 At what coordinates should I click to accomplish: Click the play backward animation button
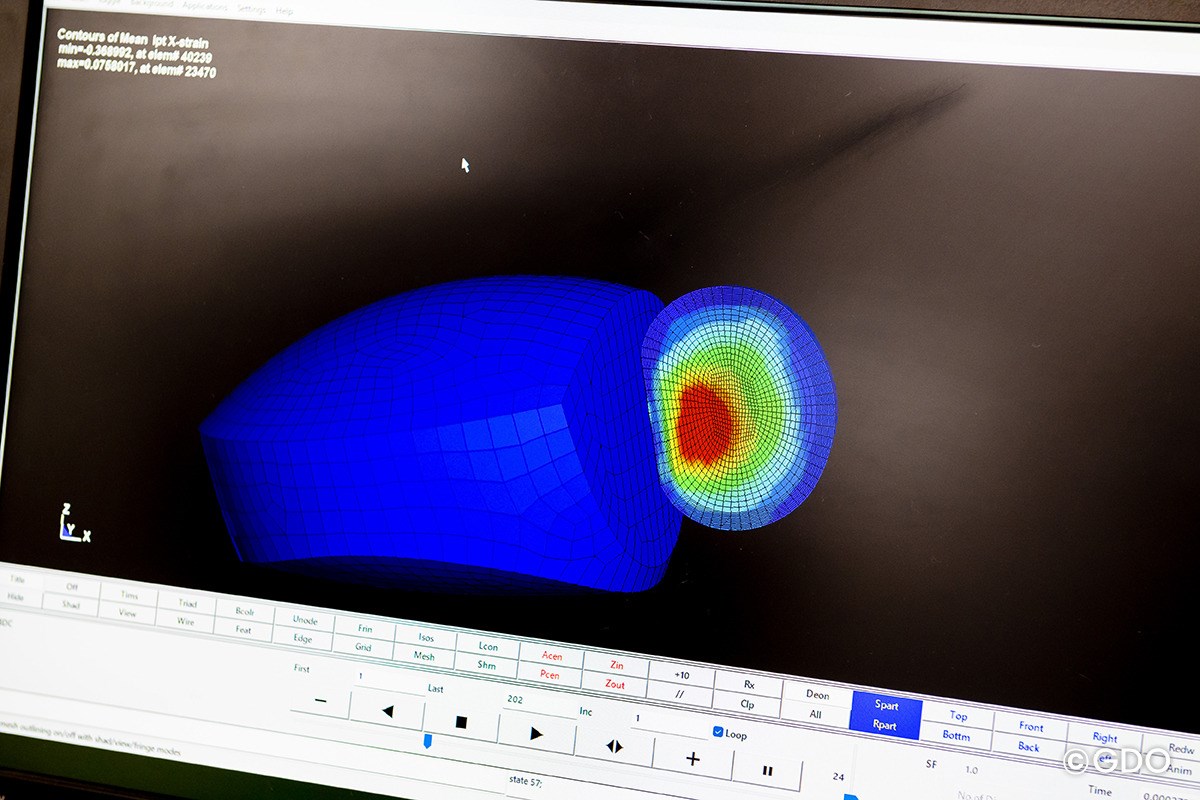[387, 711]
